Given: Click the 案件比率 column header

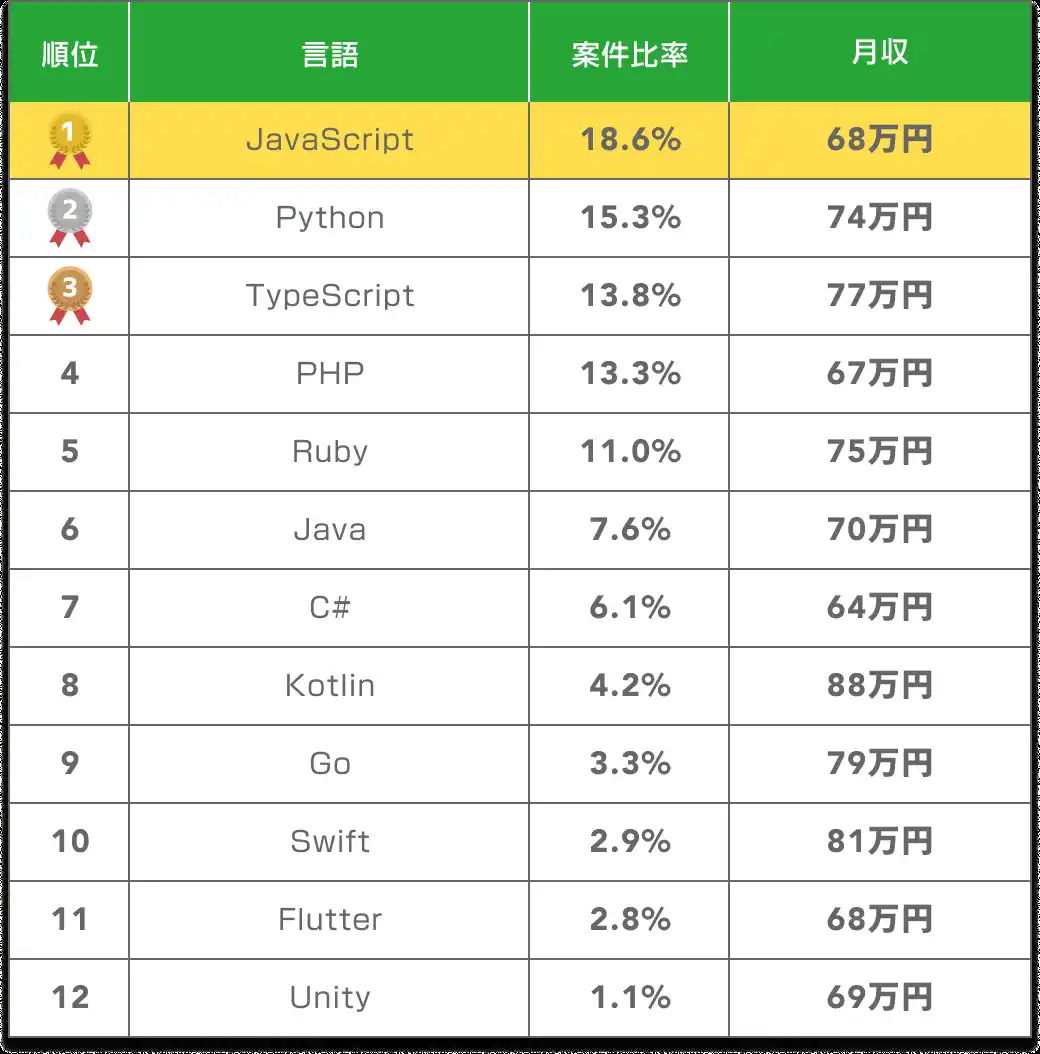Looking at the screenshot, I should click(x=630, y=54).
